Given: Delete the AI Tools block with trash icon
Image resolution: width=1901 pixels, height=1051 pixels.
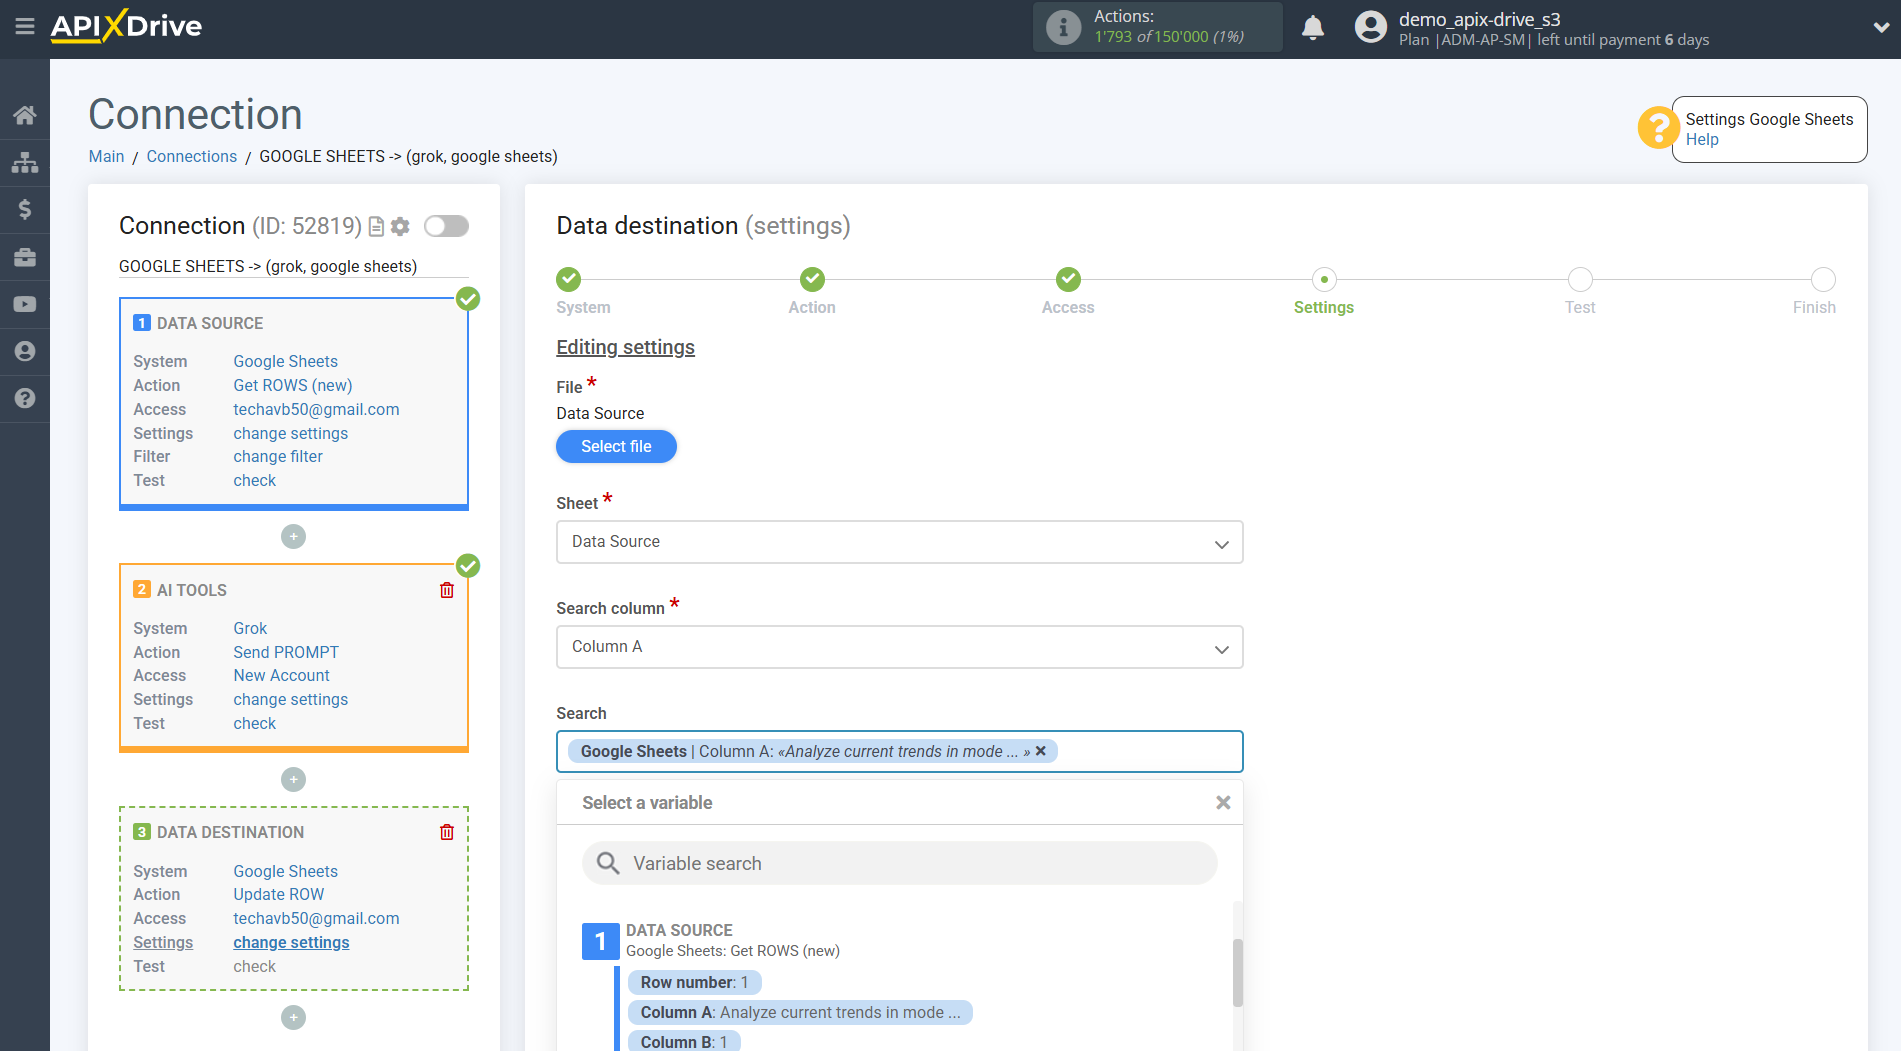Looking at the screenshot, I should coord(447,590).
